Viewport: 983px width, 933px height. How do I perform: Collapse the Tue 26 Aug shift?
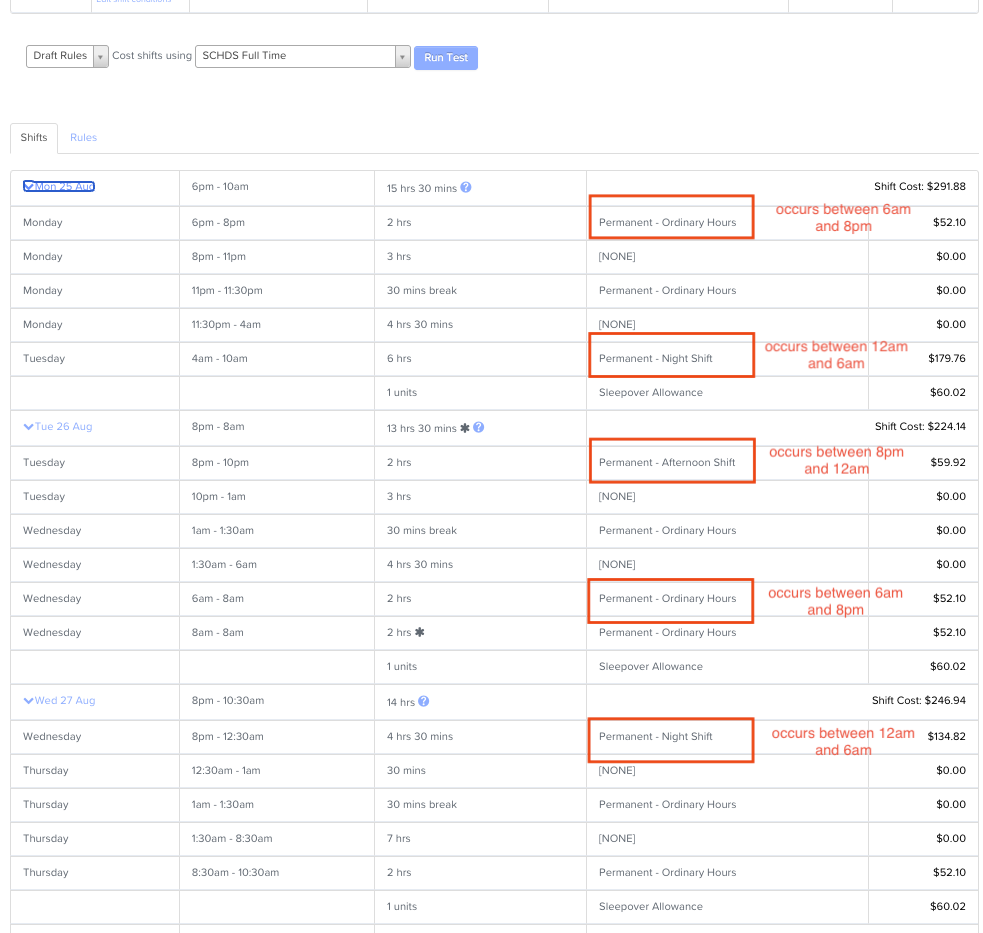[x=58, y=426]
